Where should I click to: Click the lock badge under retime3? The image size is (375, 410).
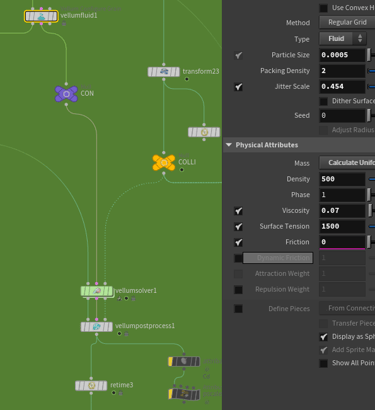click(x=121, y=393)
